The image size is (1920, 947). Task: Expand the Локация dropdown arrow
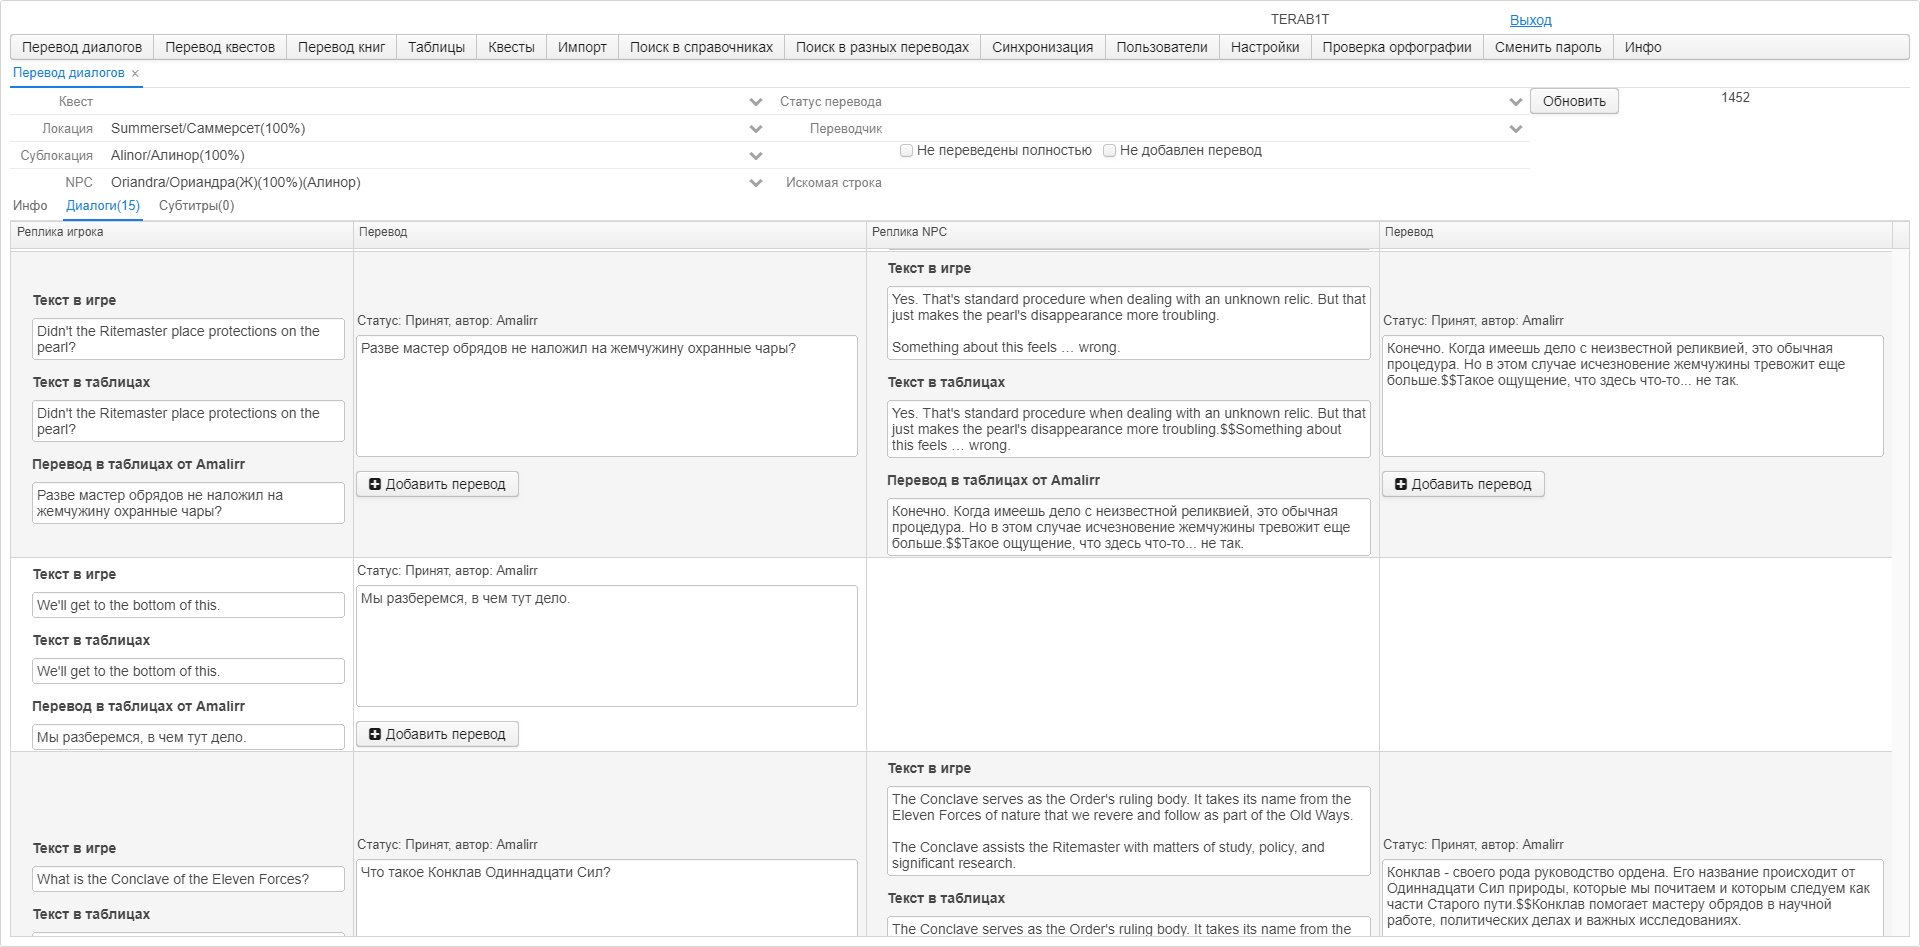(756, 129)
